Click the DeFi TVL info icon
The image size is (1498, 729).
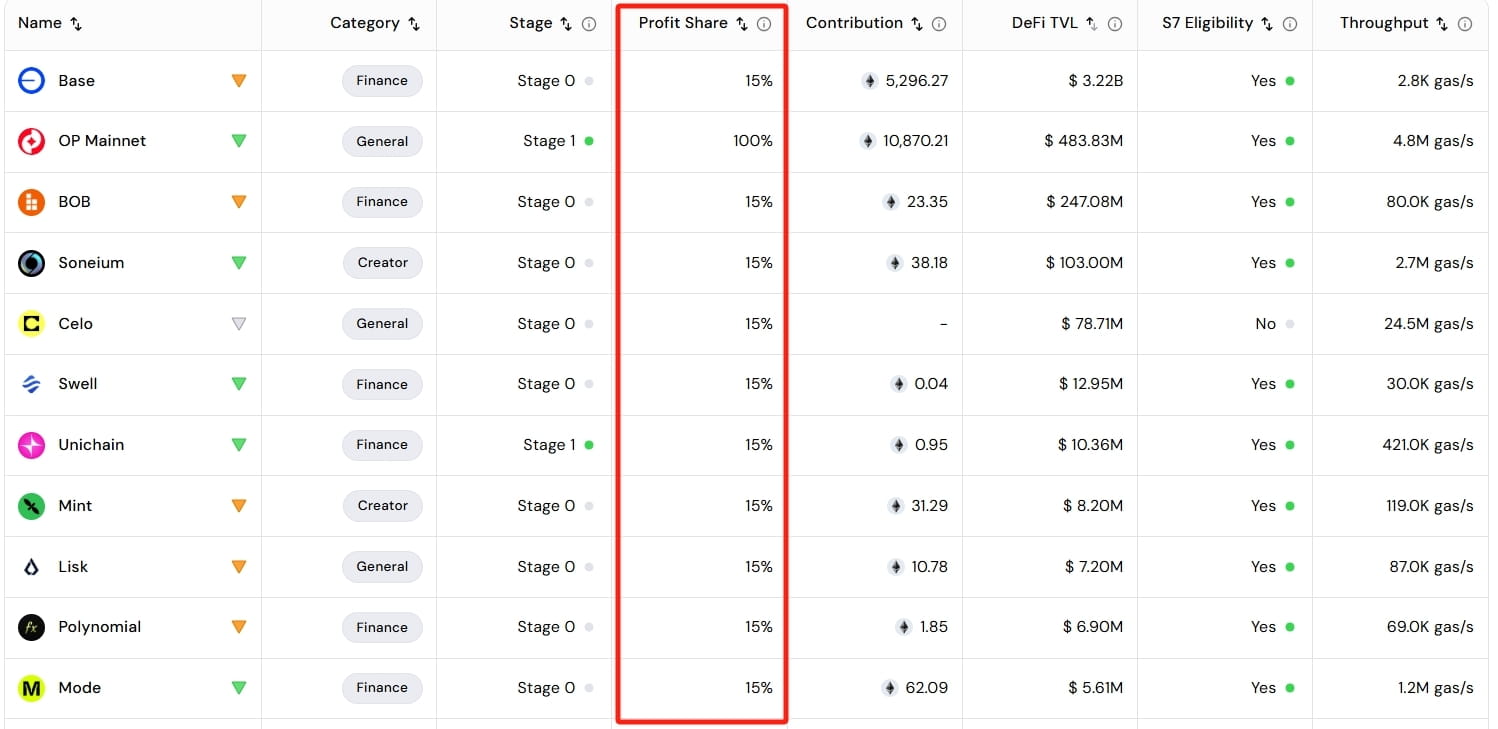1115,24
